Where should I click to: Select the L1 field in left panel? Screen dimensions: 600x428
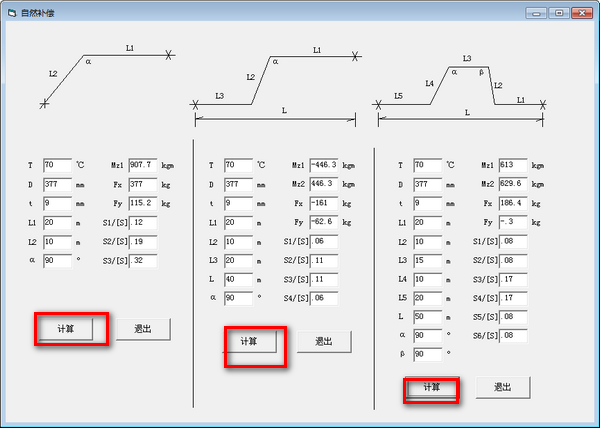[x=57, y=223]
